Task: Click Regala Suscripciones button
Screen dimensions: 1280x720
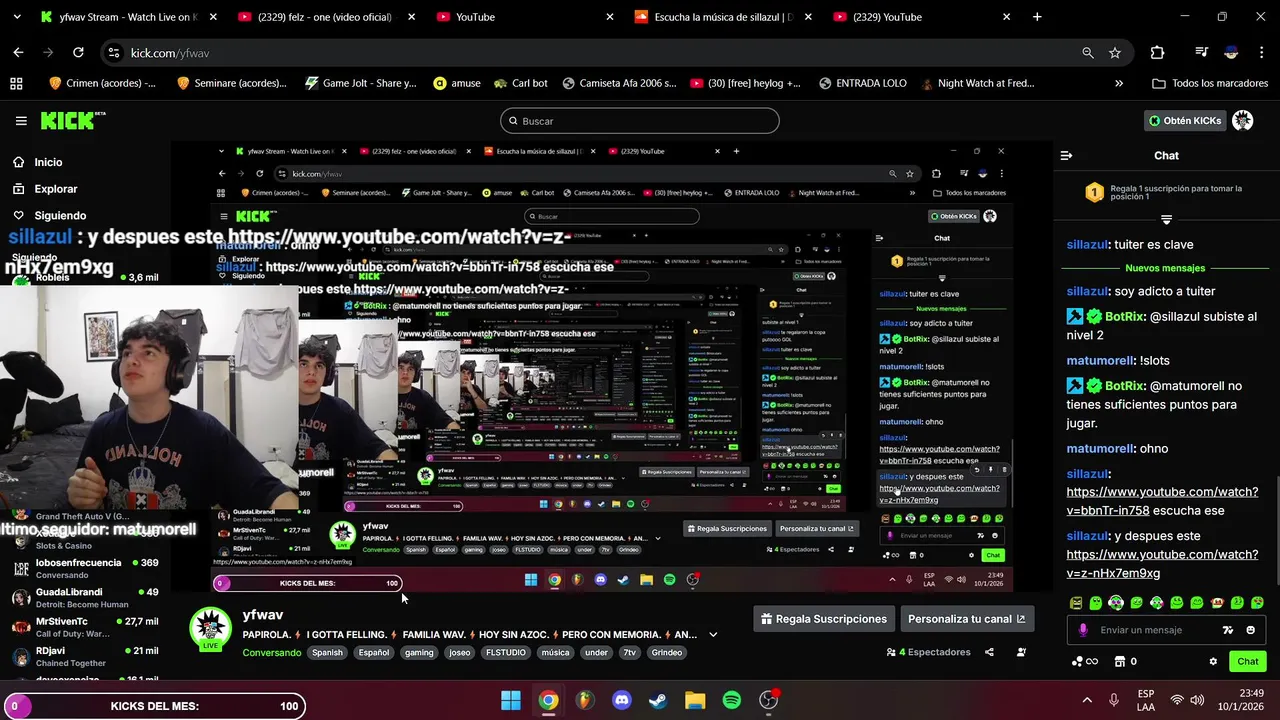Action: [x=823, y=619]
